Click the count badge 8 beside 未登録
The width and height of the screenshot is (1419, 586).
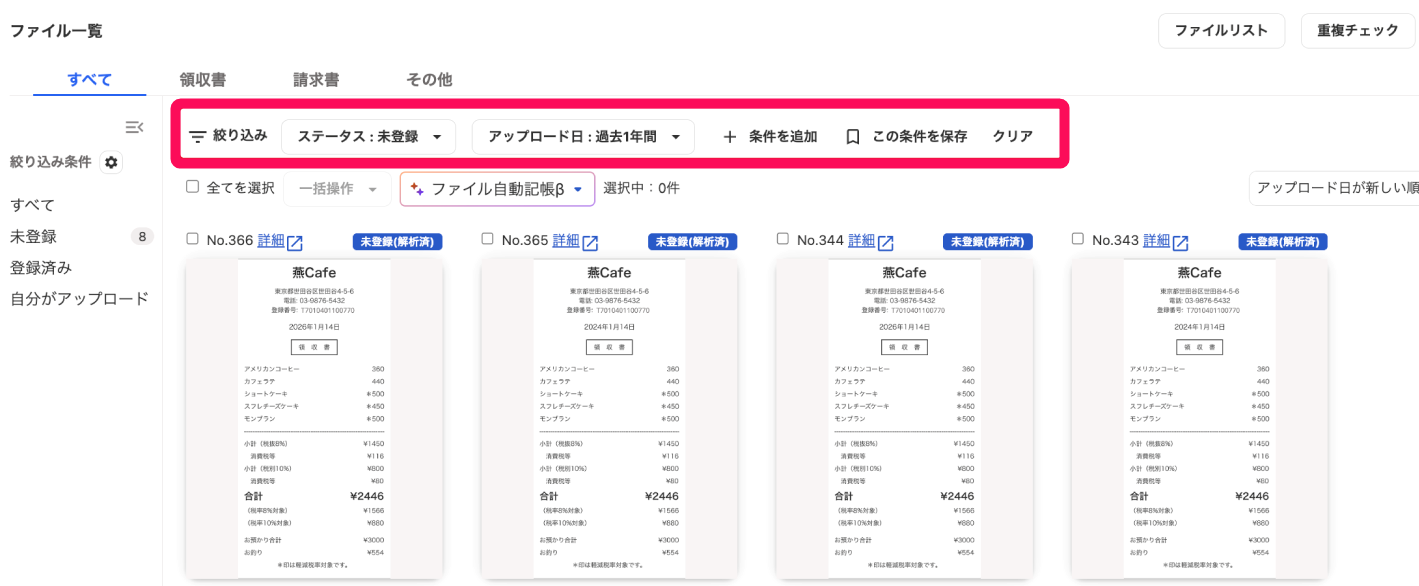[x=142, y=237]
